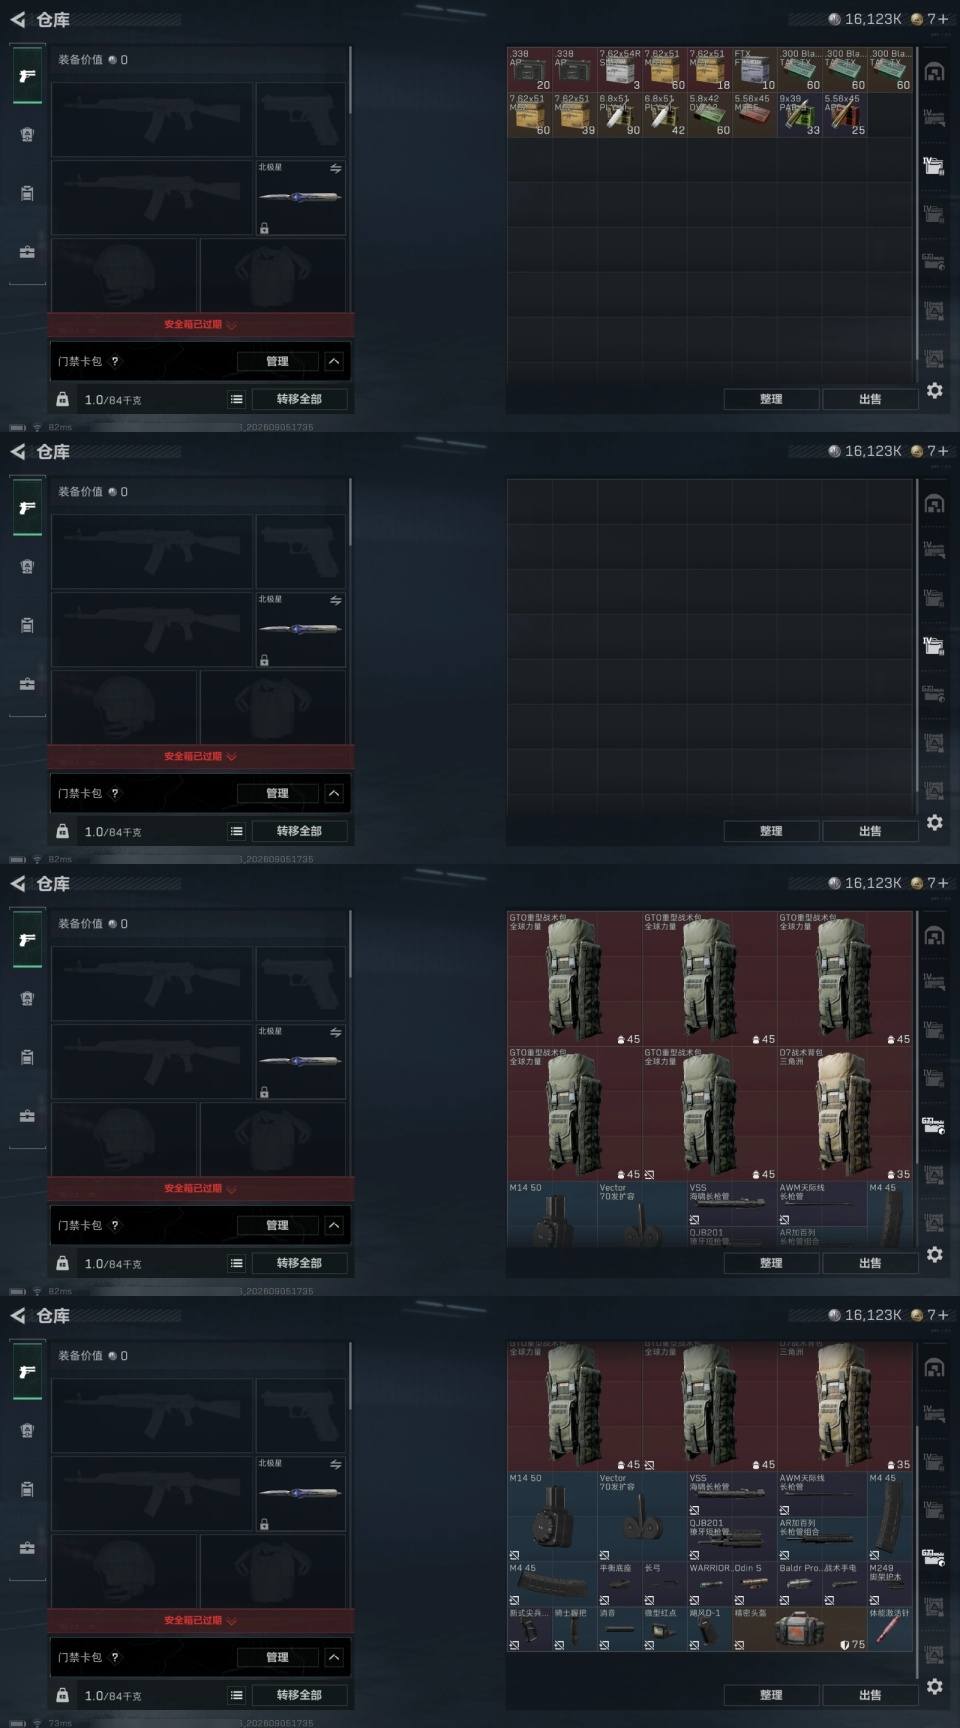Select AR加百列 长枪管组合 item in M249 screenshot
Viewport: 960px width, 1728px height.
822,1538
